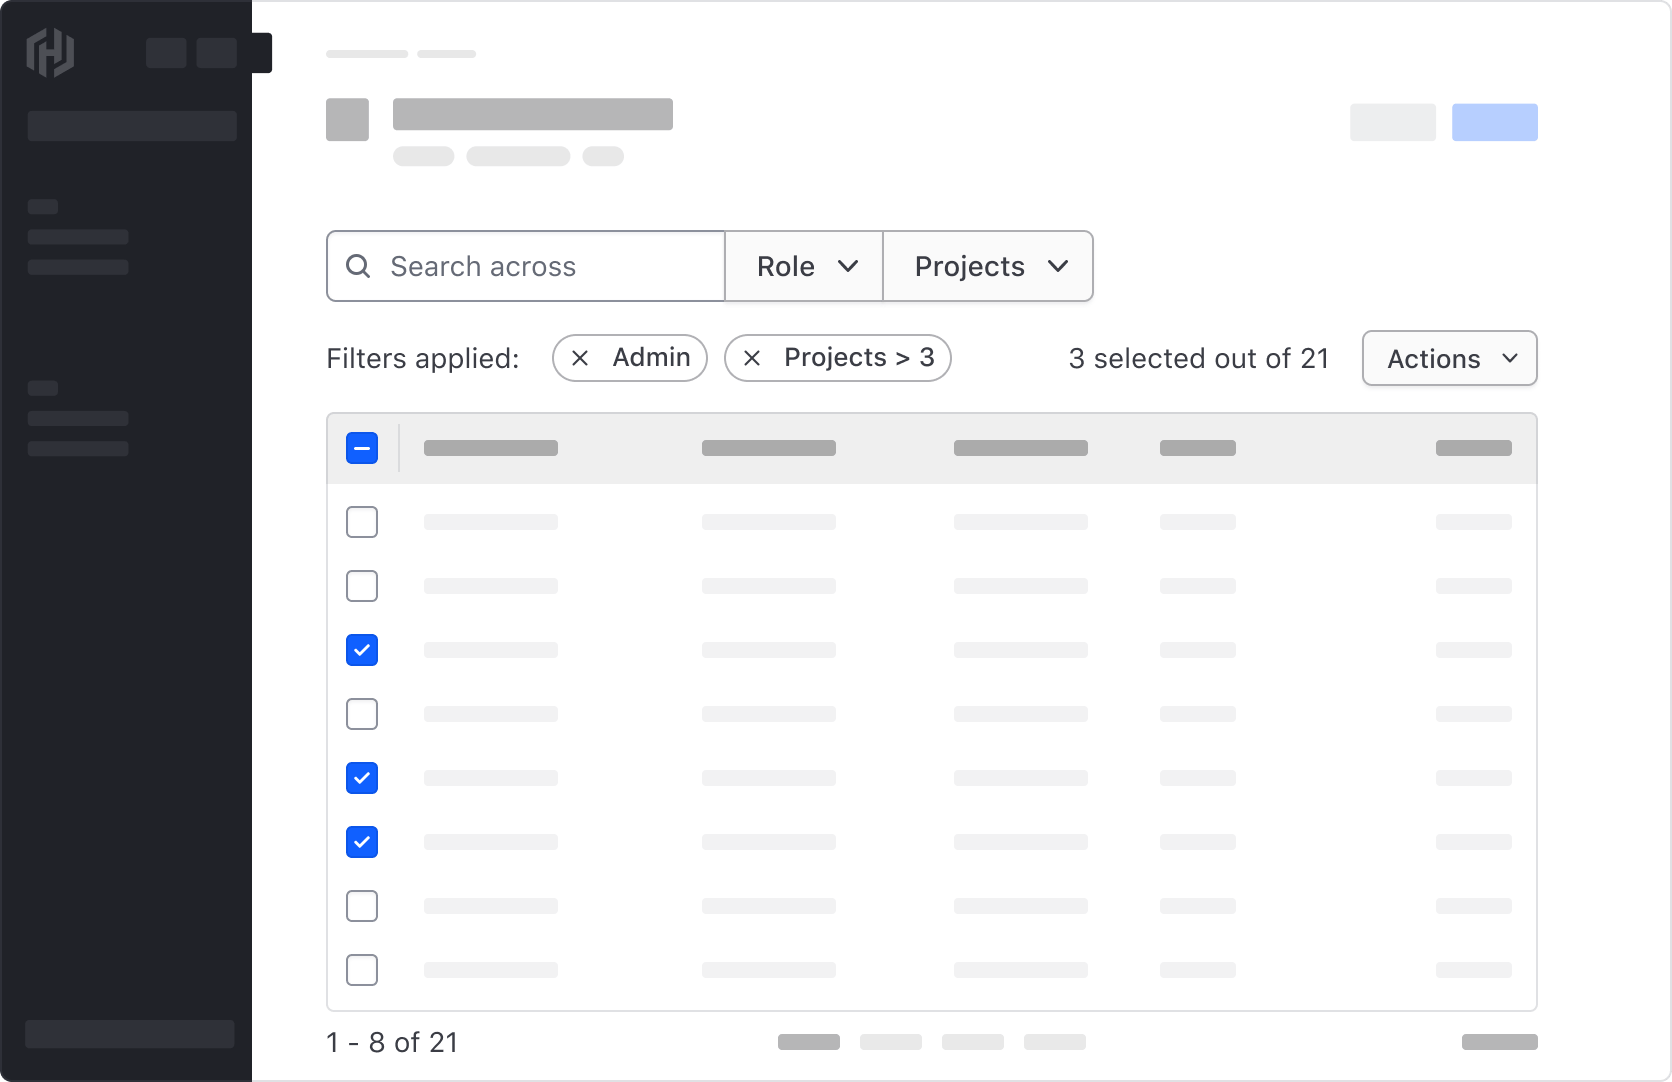The height and width of the screenshot is (1082, 1672).
Task: Click the avatar square beside the page title
Action: coord(346,119)
